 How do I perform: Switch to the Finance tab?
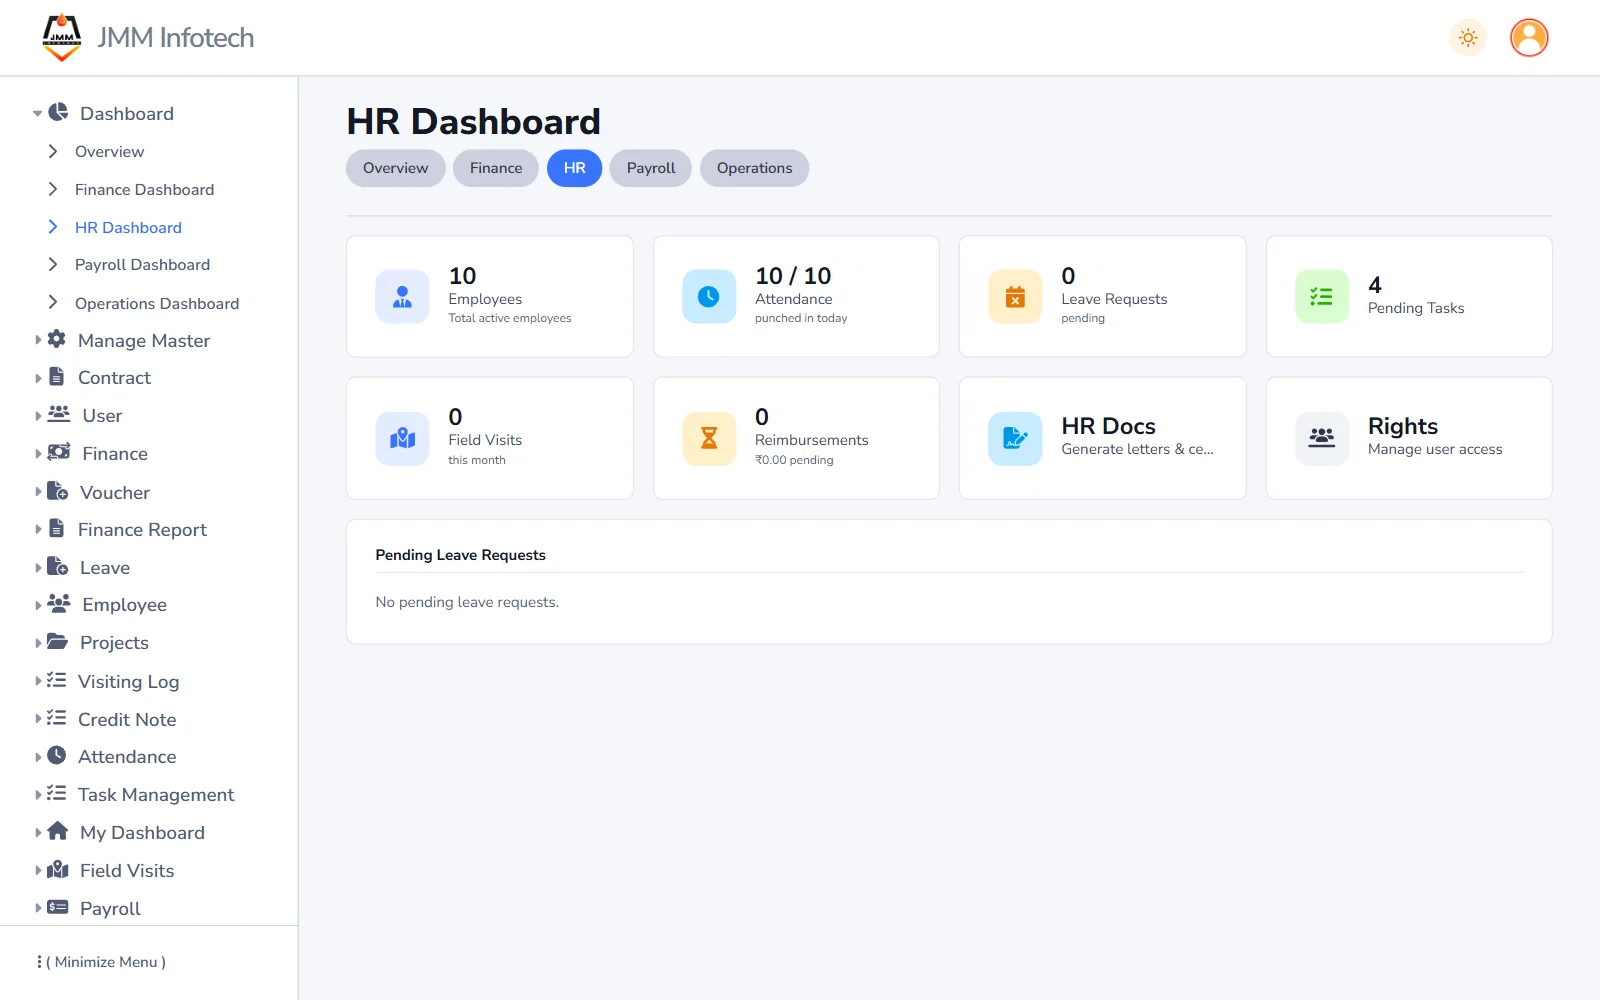tap(496, 168)
